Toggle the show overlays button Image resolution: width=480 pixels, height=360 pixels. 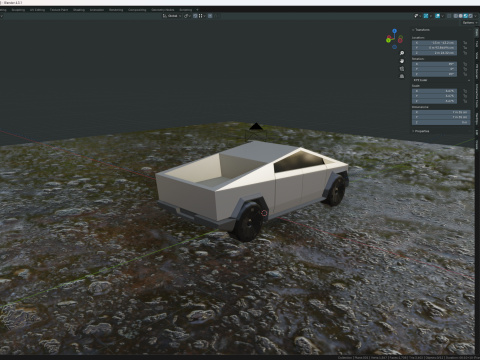(x=437, y=16)
